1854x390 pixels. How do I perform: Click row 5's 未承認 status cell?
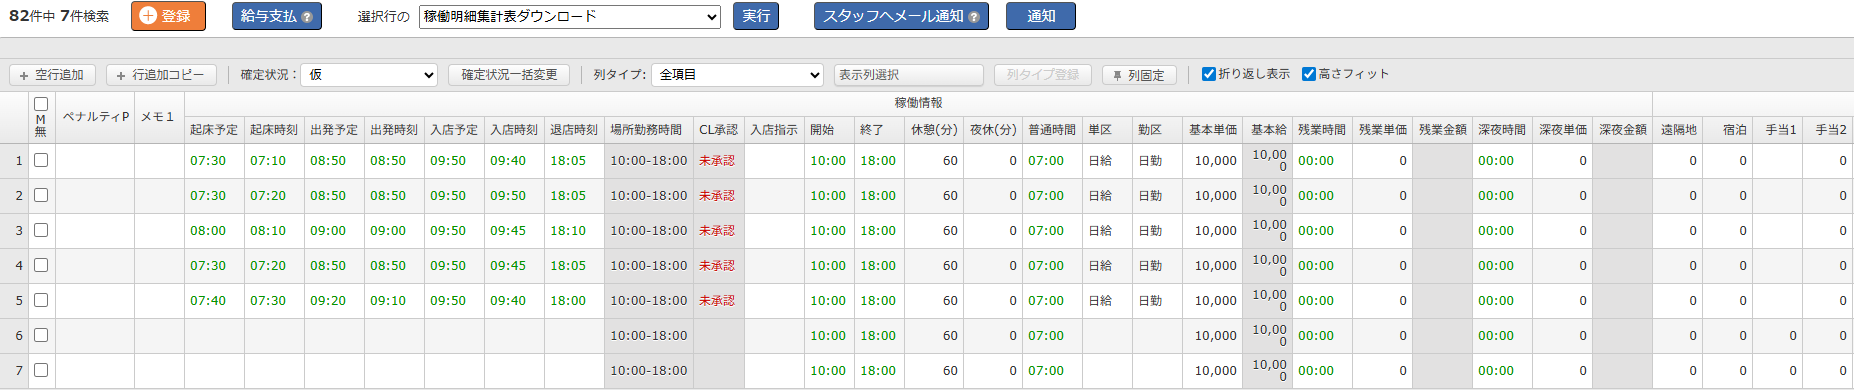(x=718, y=300)
